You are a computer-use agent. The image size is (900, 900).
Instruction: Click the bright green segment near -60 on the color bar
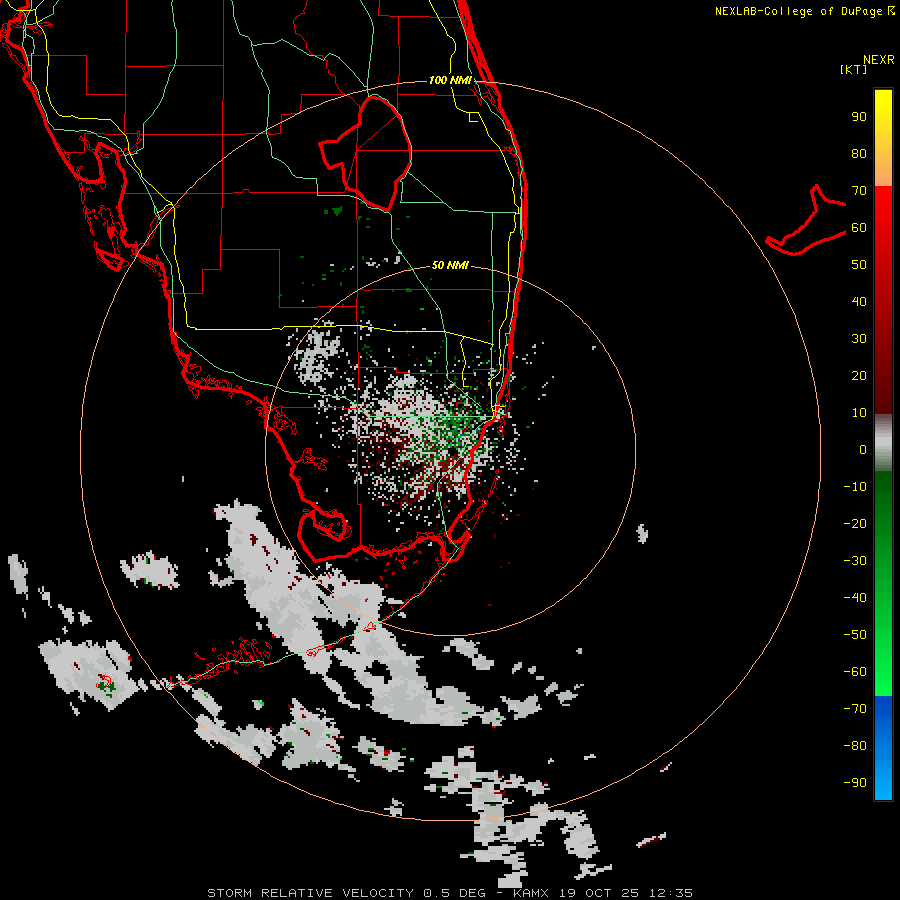click(x=883, y=677)
